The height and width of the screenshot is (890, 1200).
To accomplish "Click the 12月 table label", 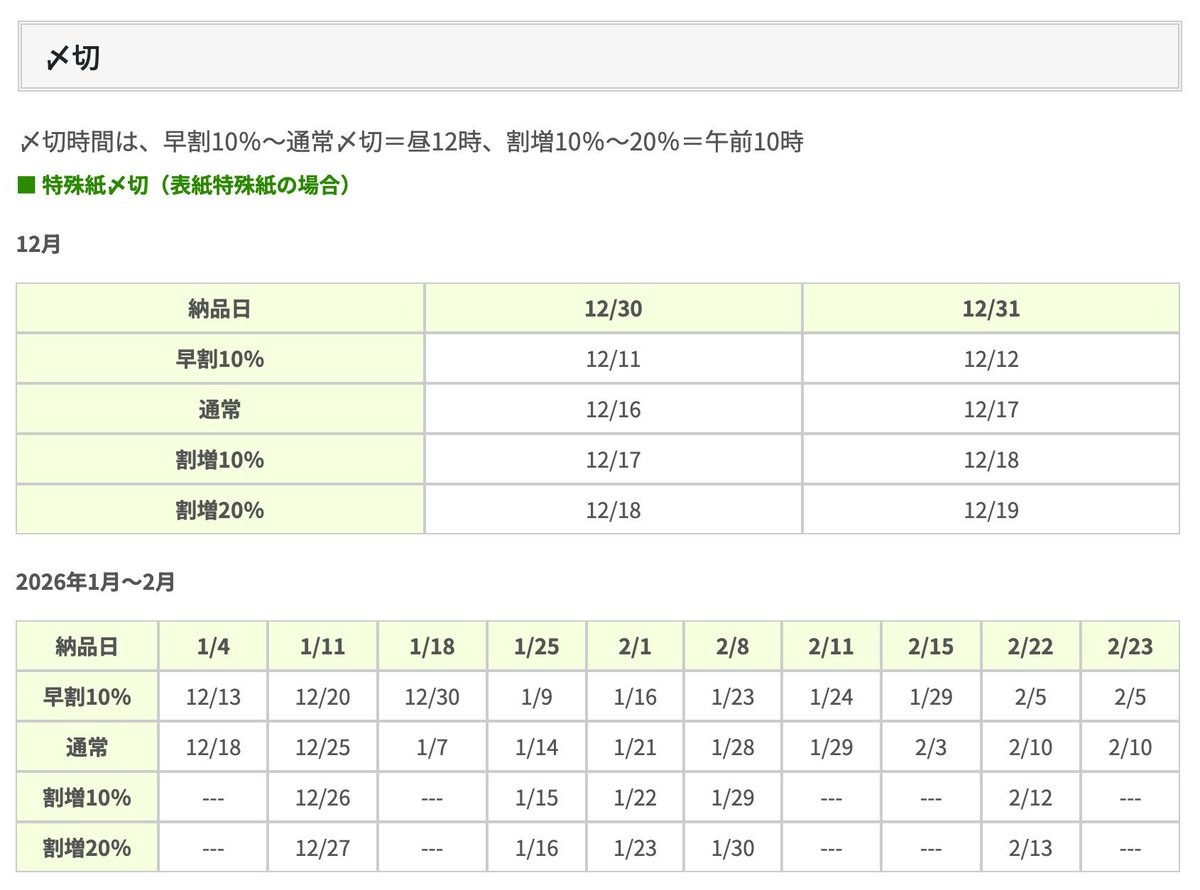I will 39,243.
